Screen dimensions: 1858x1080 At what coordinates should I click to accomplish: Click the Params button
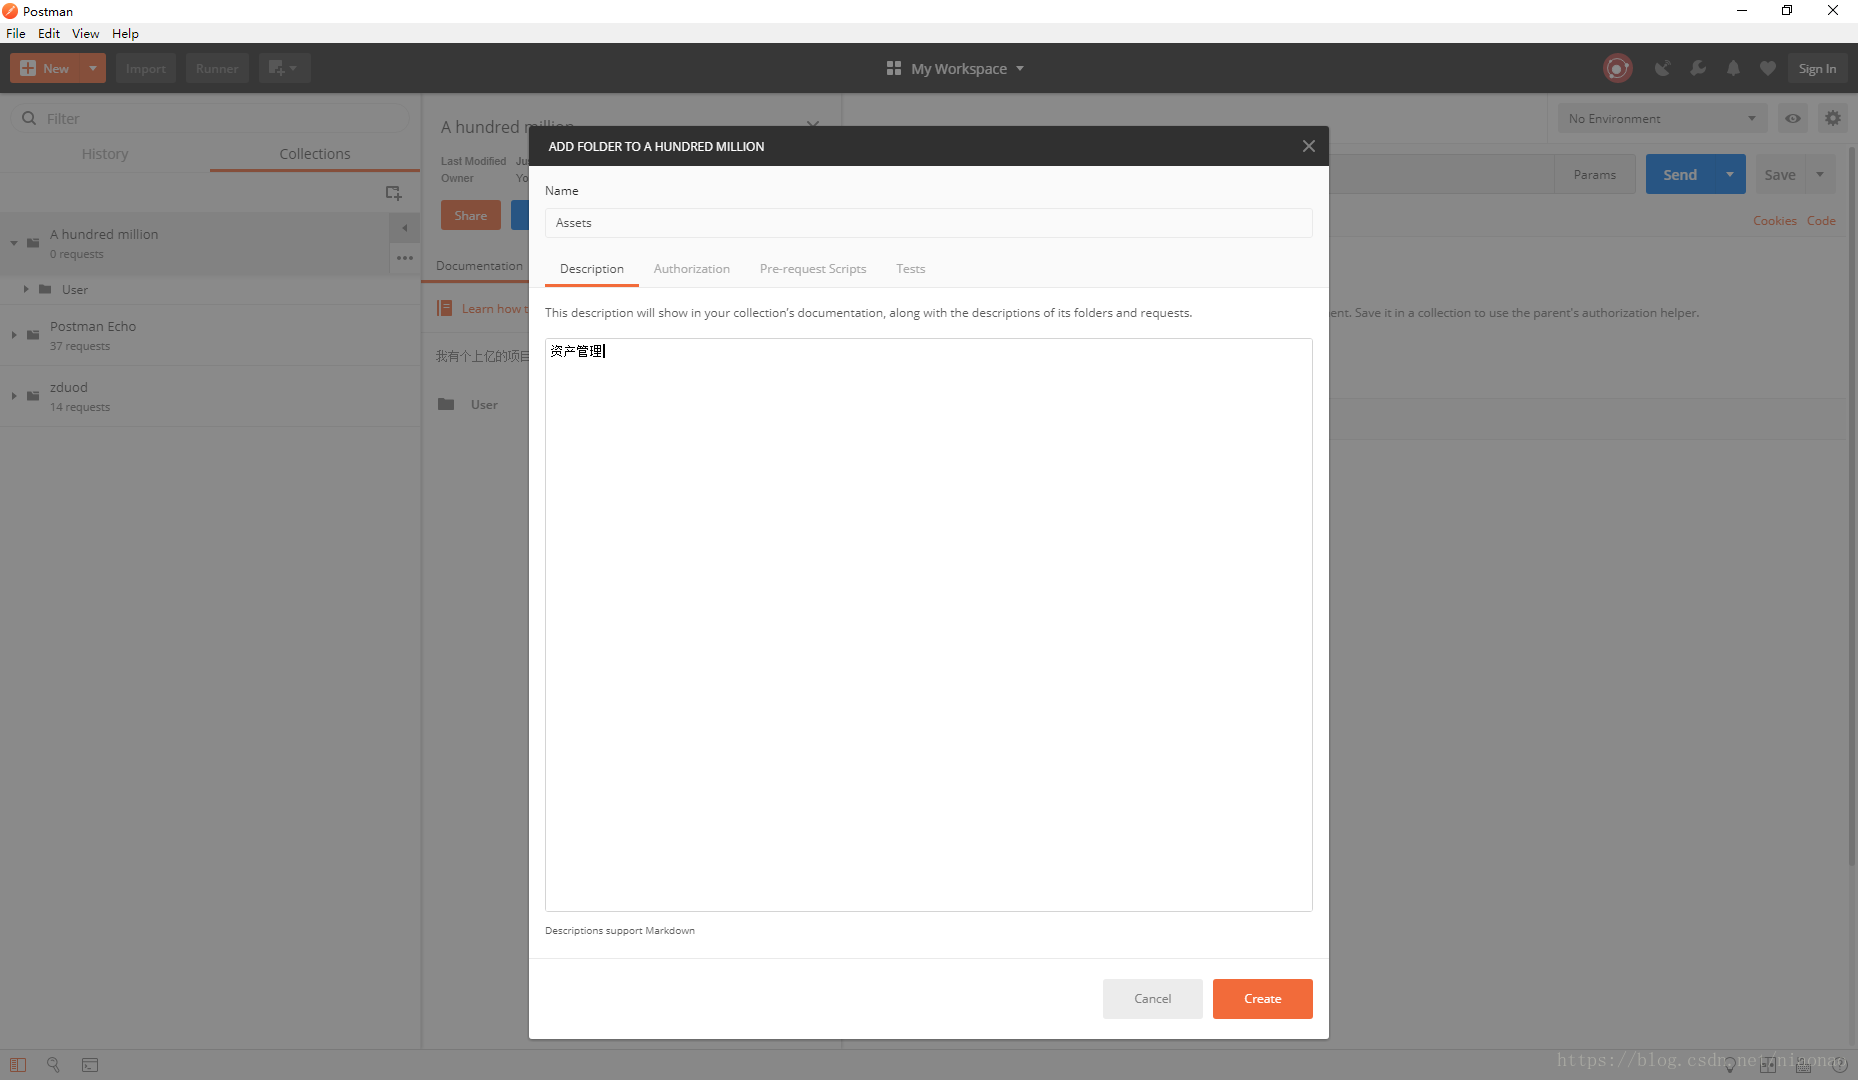(1595, 174)
